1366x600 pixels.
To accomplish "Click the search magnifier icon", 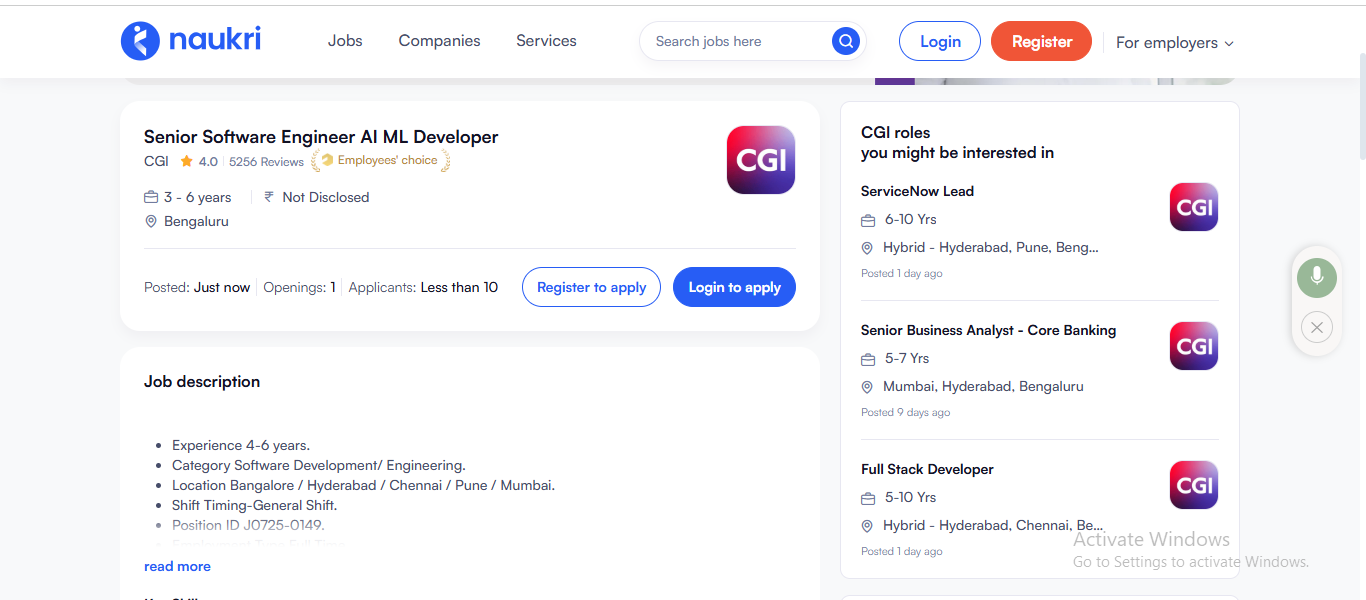I will [845, 41].
